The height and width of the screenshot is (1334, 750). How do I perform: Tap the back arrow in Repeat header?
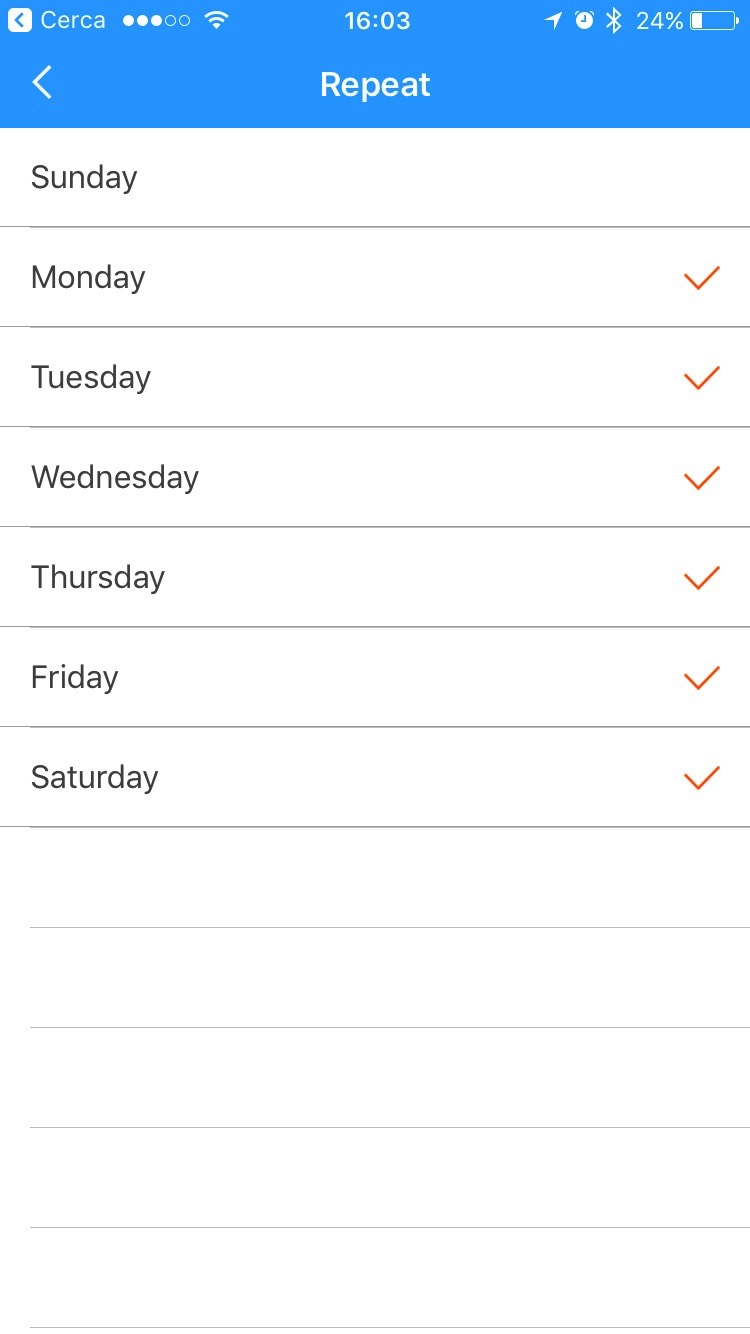(x=42, y=83)
